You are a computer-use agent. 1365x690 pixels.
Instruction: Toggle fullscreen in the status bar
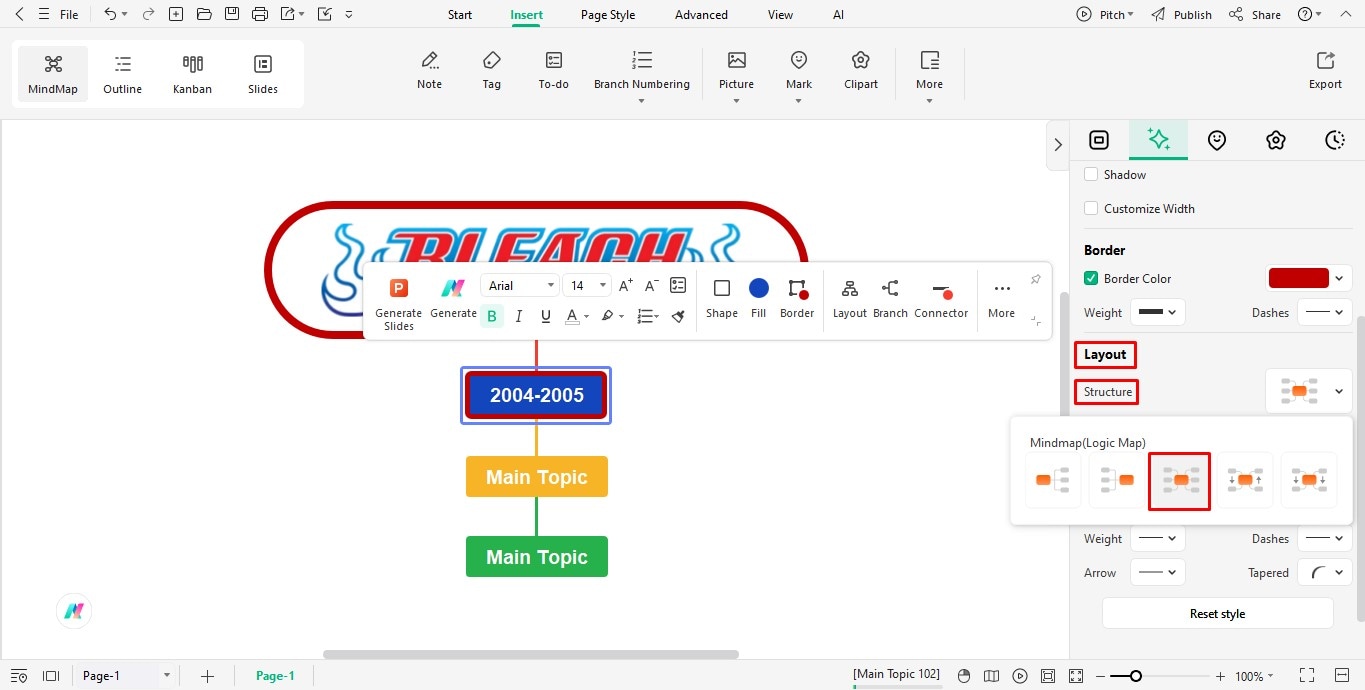click(x=1306, y=676)
